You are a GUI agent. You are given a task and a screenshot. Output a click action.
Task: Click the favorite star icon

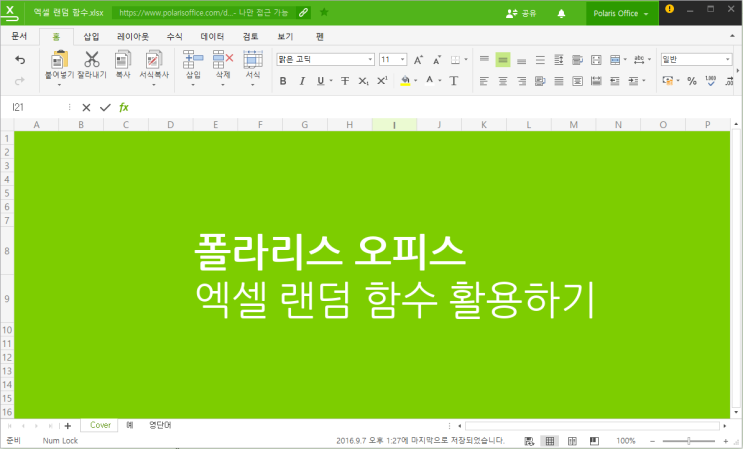click(324, 12)
